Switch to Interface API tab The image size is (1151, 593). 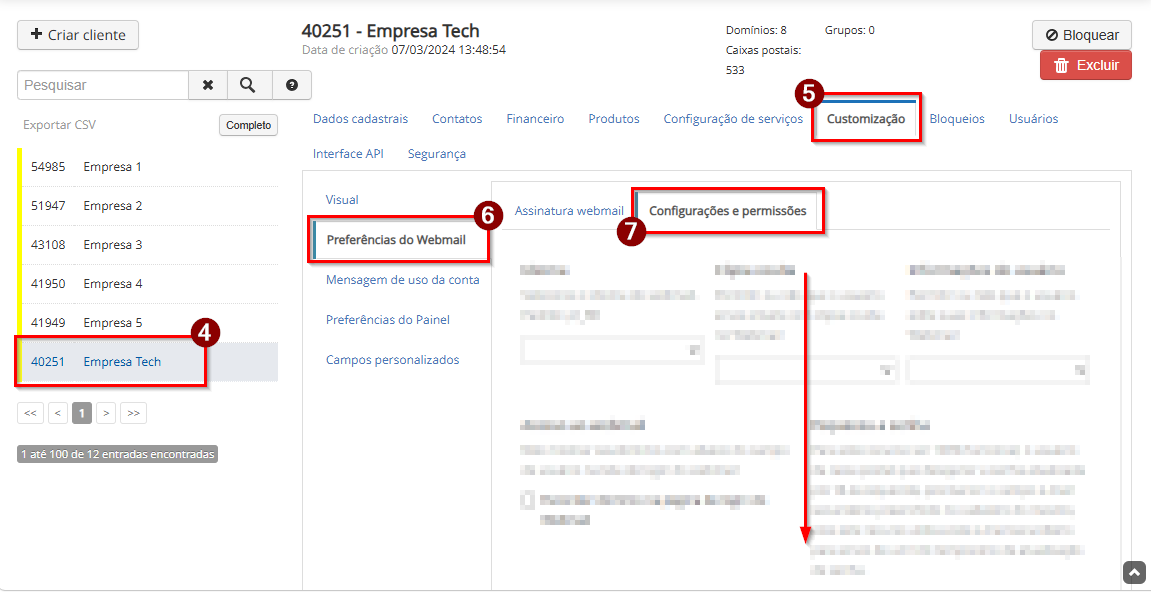point(348,154)
